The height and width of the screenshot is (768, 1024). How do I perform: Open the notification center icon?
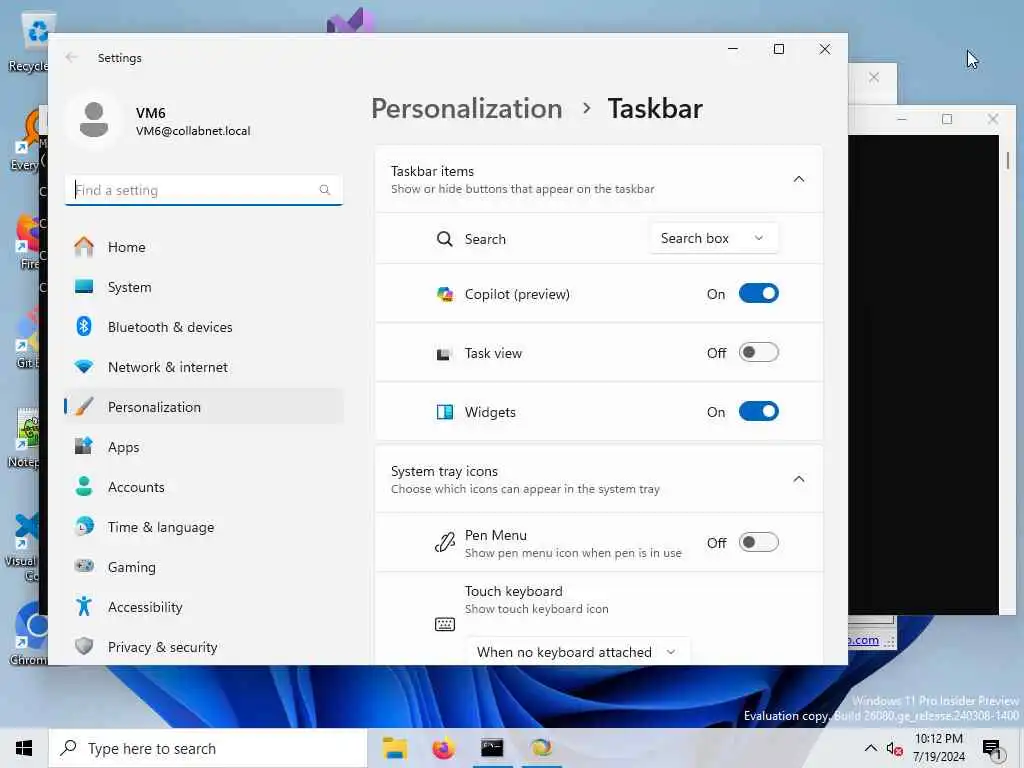pos(992,748)
